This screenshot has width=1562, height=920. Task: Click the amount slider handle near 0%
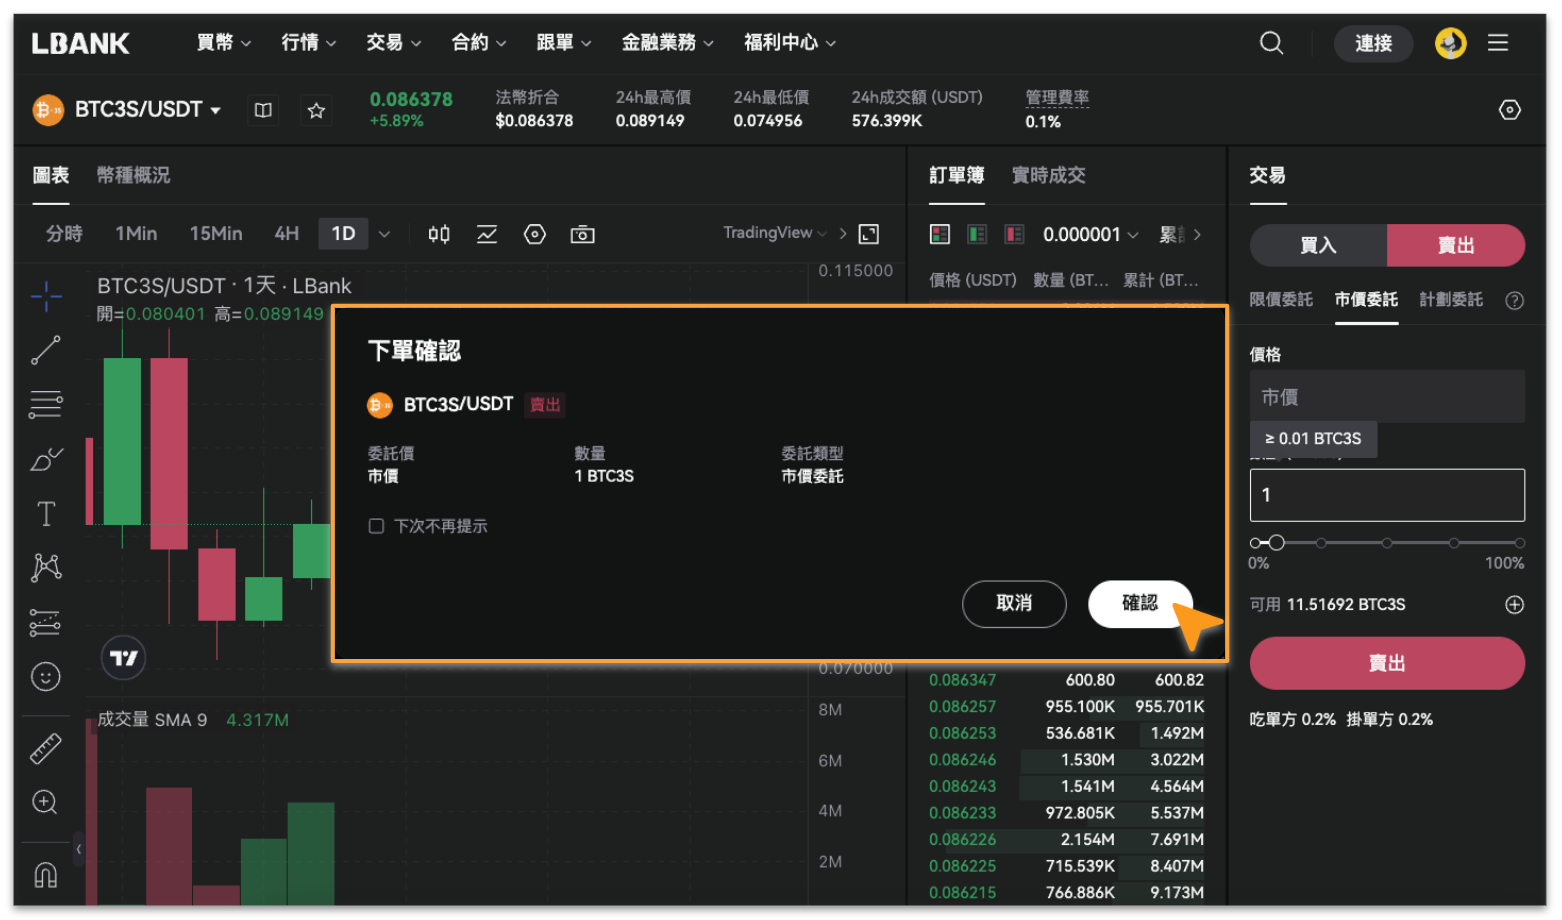pyautogui.click(x=1276, y=543)
